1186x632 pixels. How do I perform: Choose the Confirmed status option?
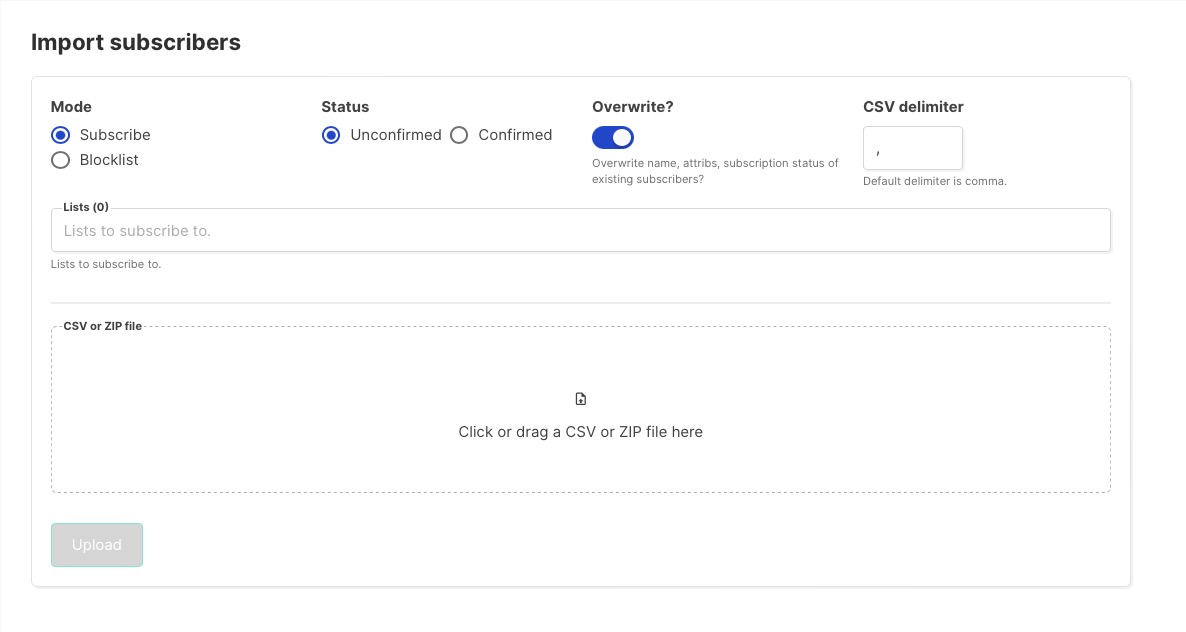(459, 135)
